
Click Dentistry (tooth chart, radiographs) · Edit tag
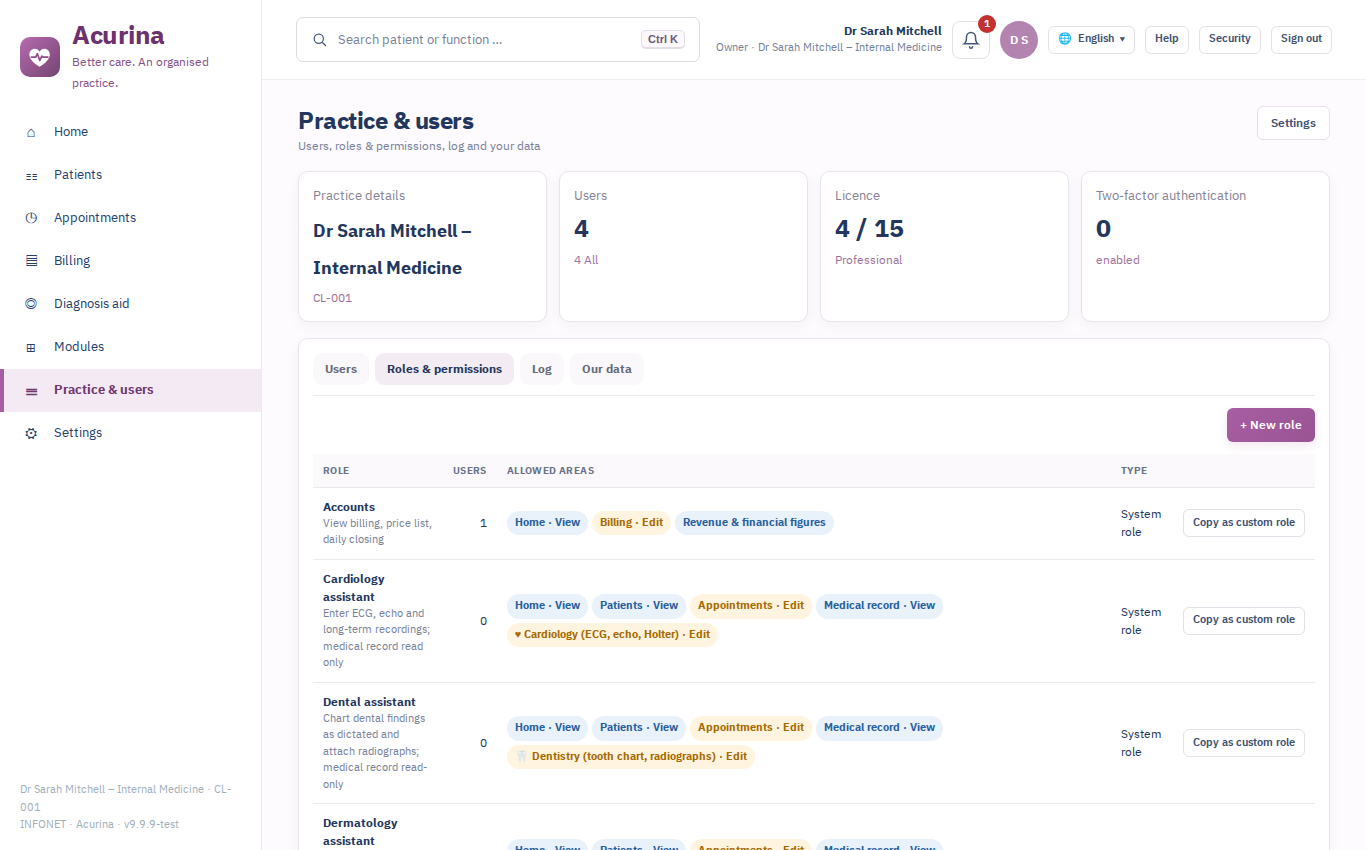[x=631, y=757]
